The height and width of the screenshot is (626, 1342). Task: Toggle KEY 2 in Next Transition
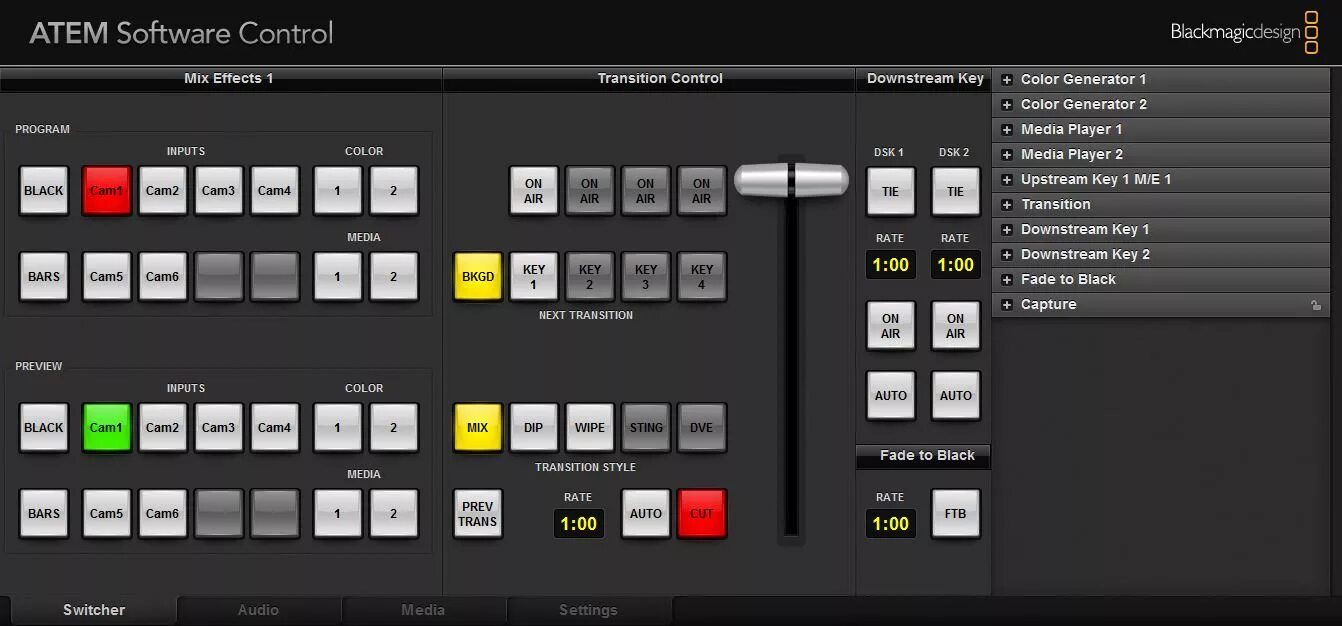tap(590, 276)
